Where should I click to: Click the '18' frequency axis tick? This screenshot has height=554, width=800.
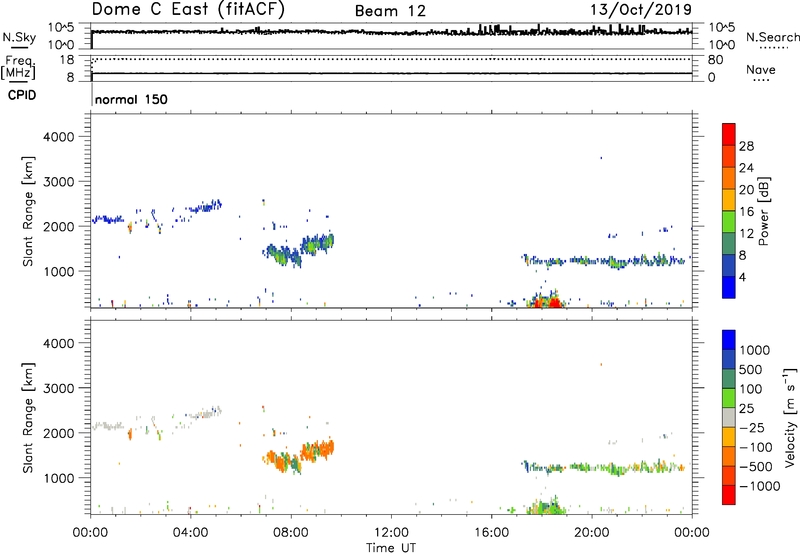pyautogui.click(x=67, y=60)
